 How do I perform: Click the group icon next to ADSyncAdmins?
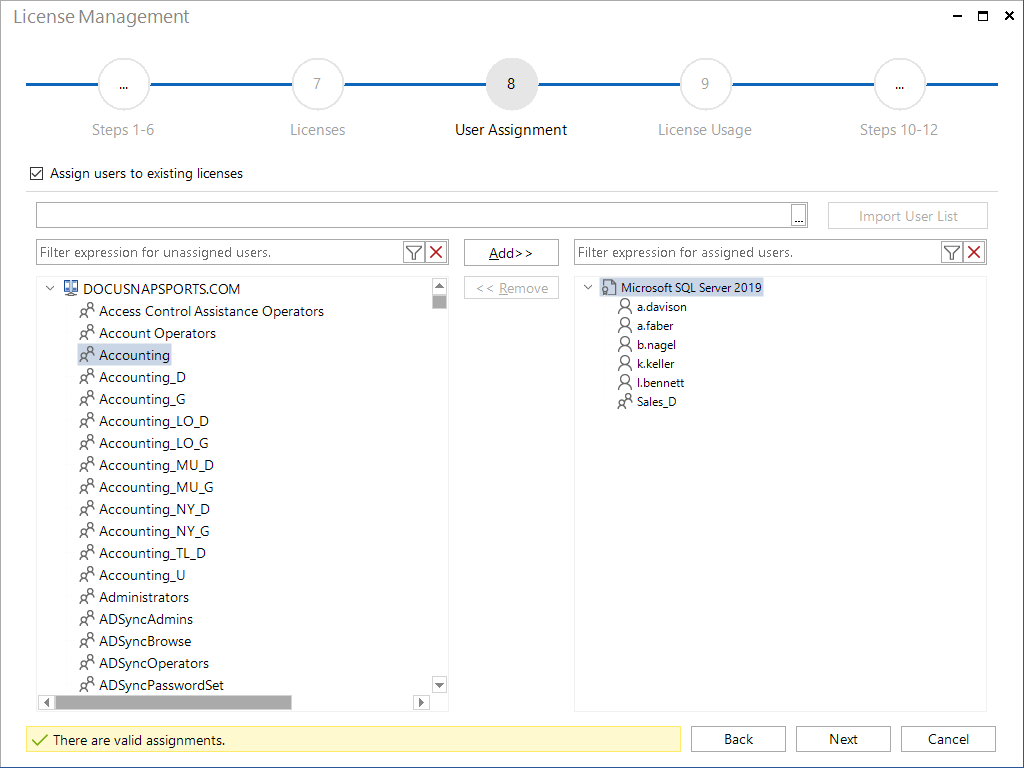[87, 619]
